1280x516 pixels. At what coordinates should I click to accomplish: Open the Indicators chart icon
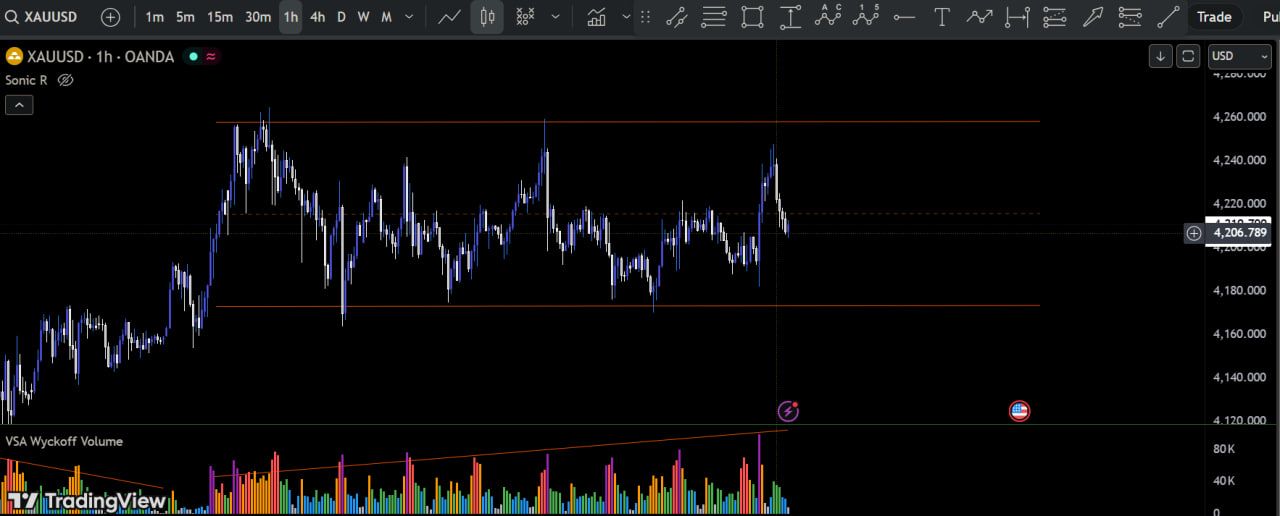click(597, 17)
